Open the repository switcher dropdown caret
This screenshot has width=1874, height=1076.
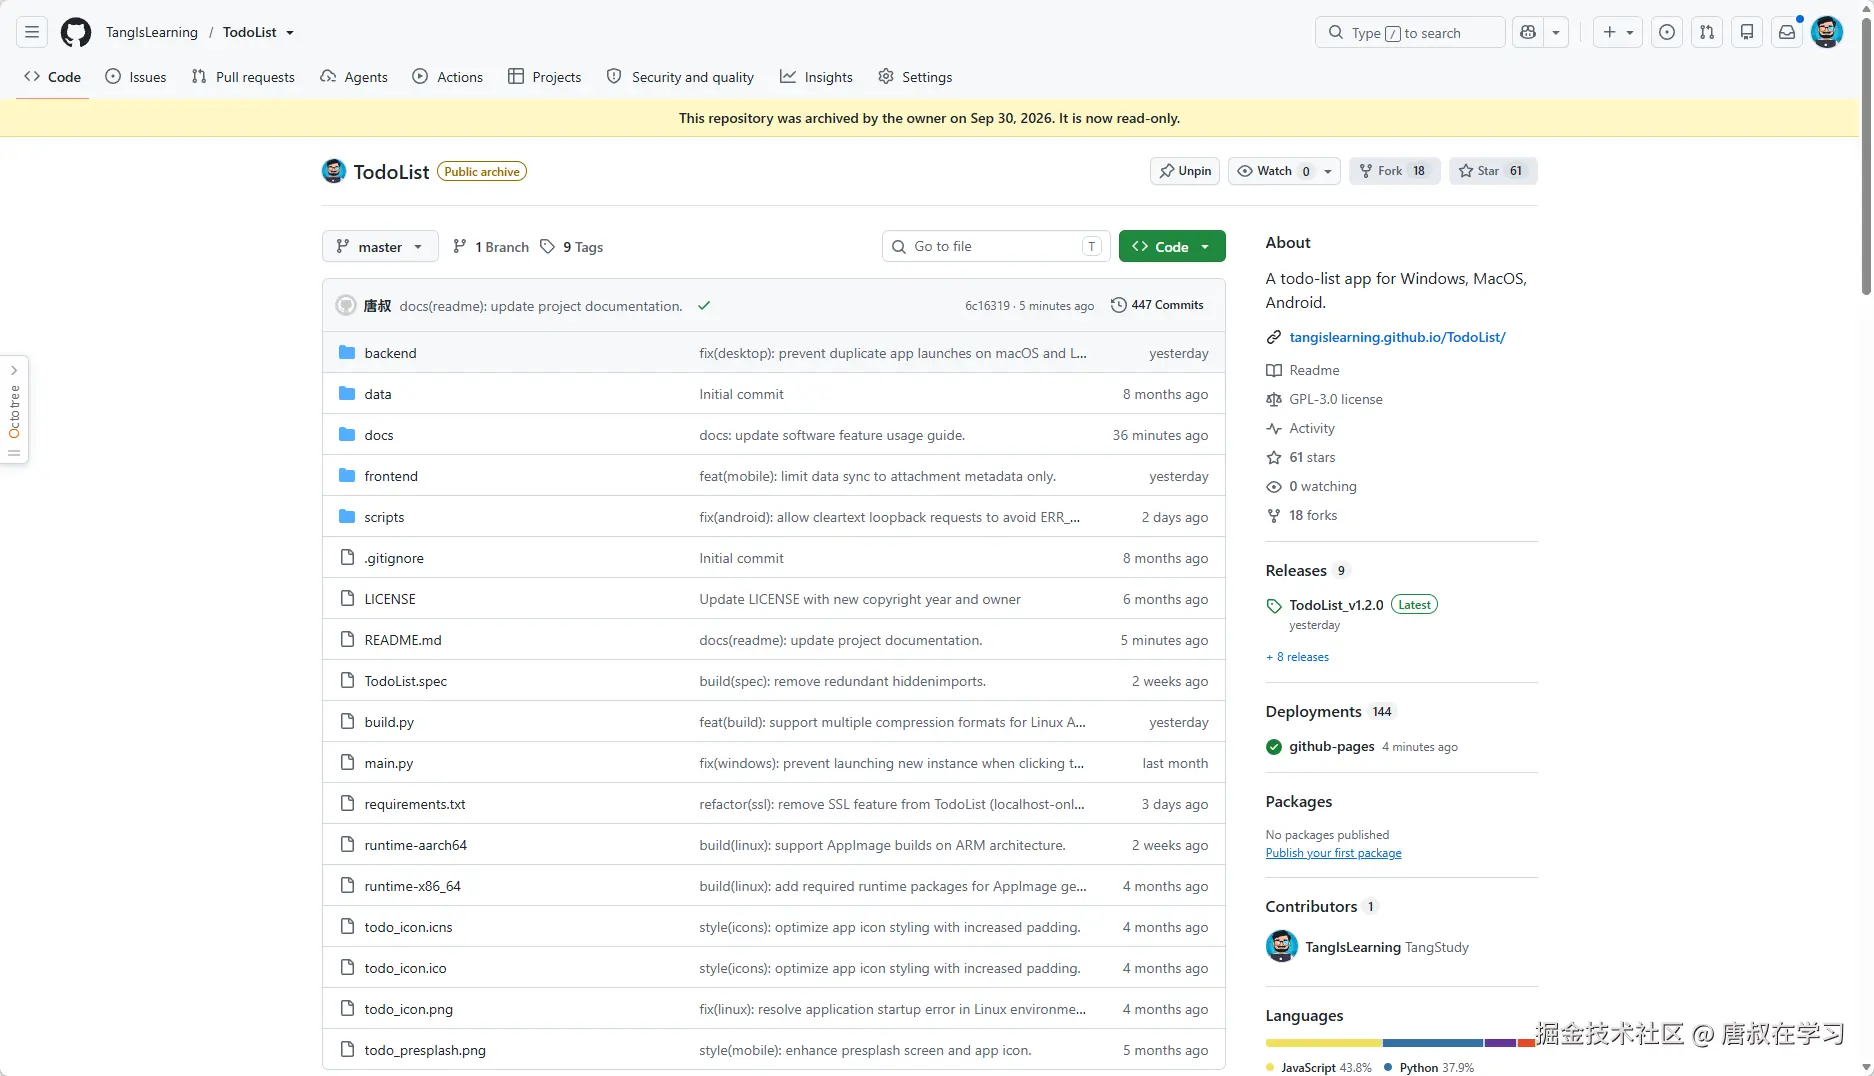click(x=290, y=33)
